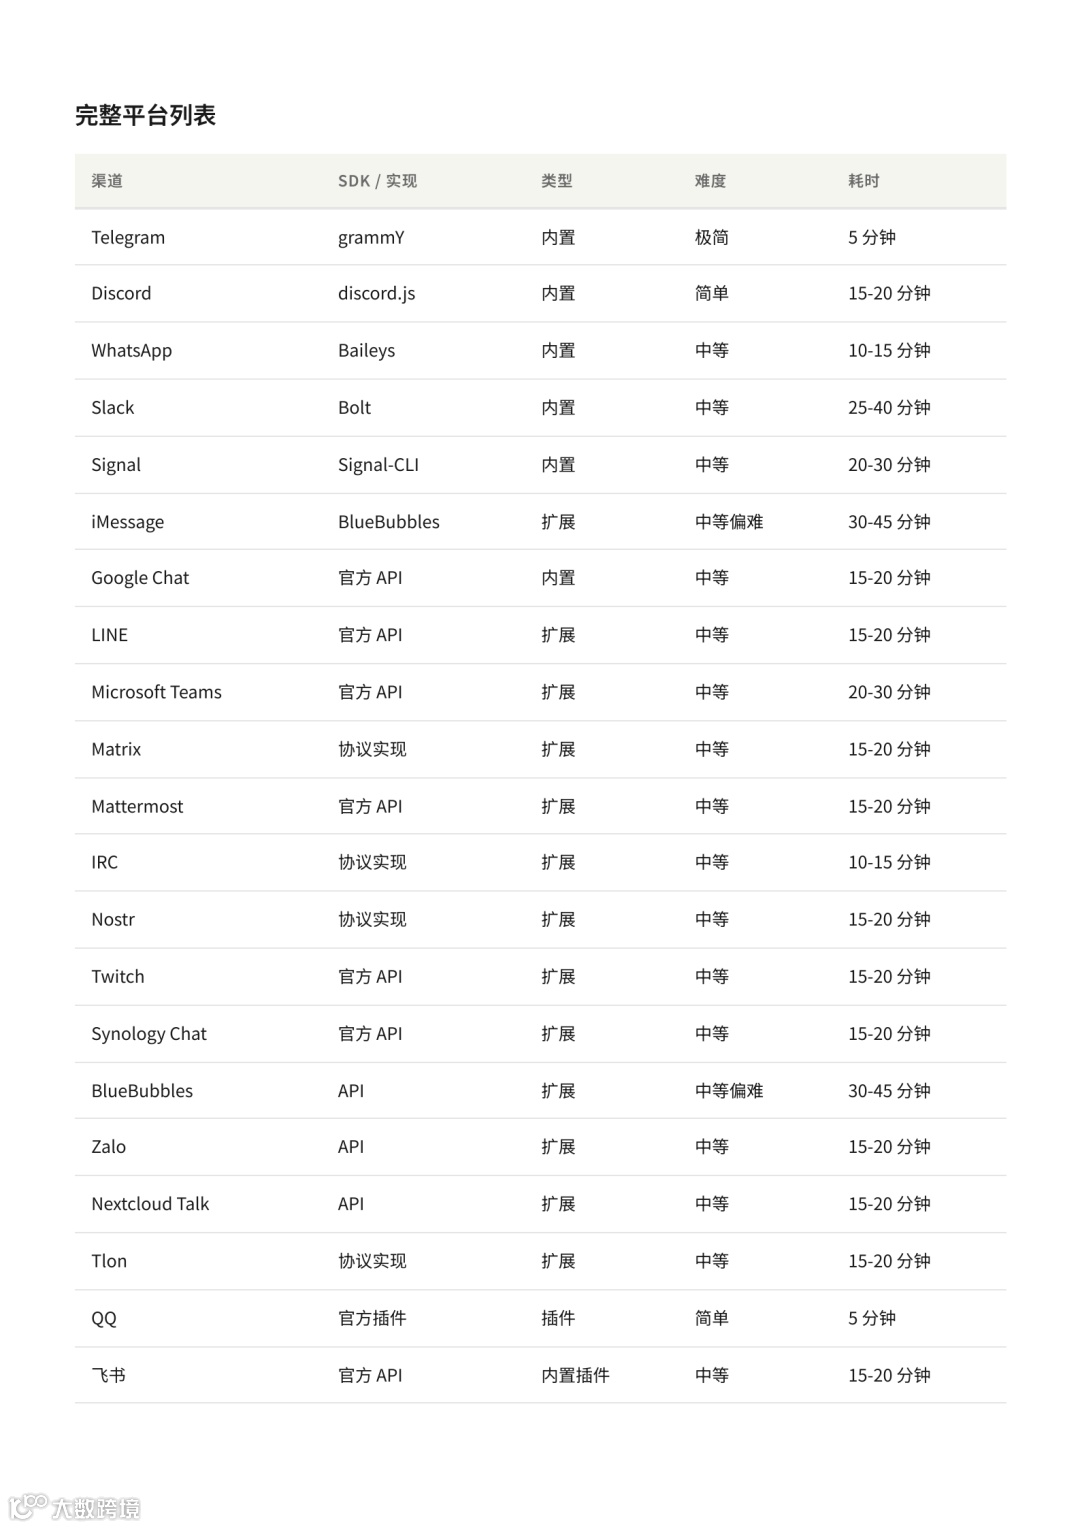Select the Nextcloud Talk cell
Viewport: 1080px width, 1528px height.
(x=150, y=1204)
